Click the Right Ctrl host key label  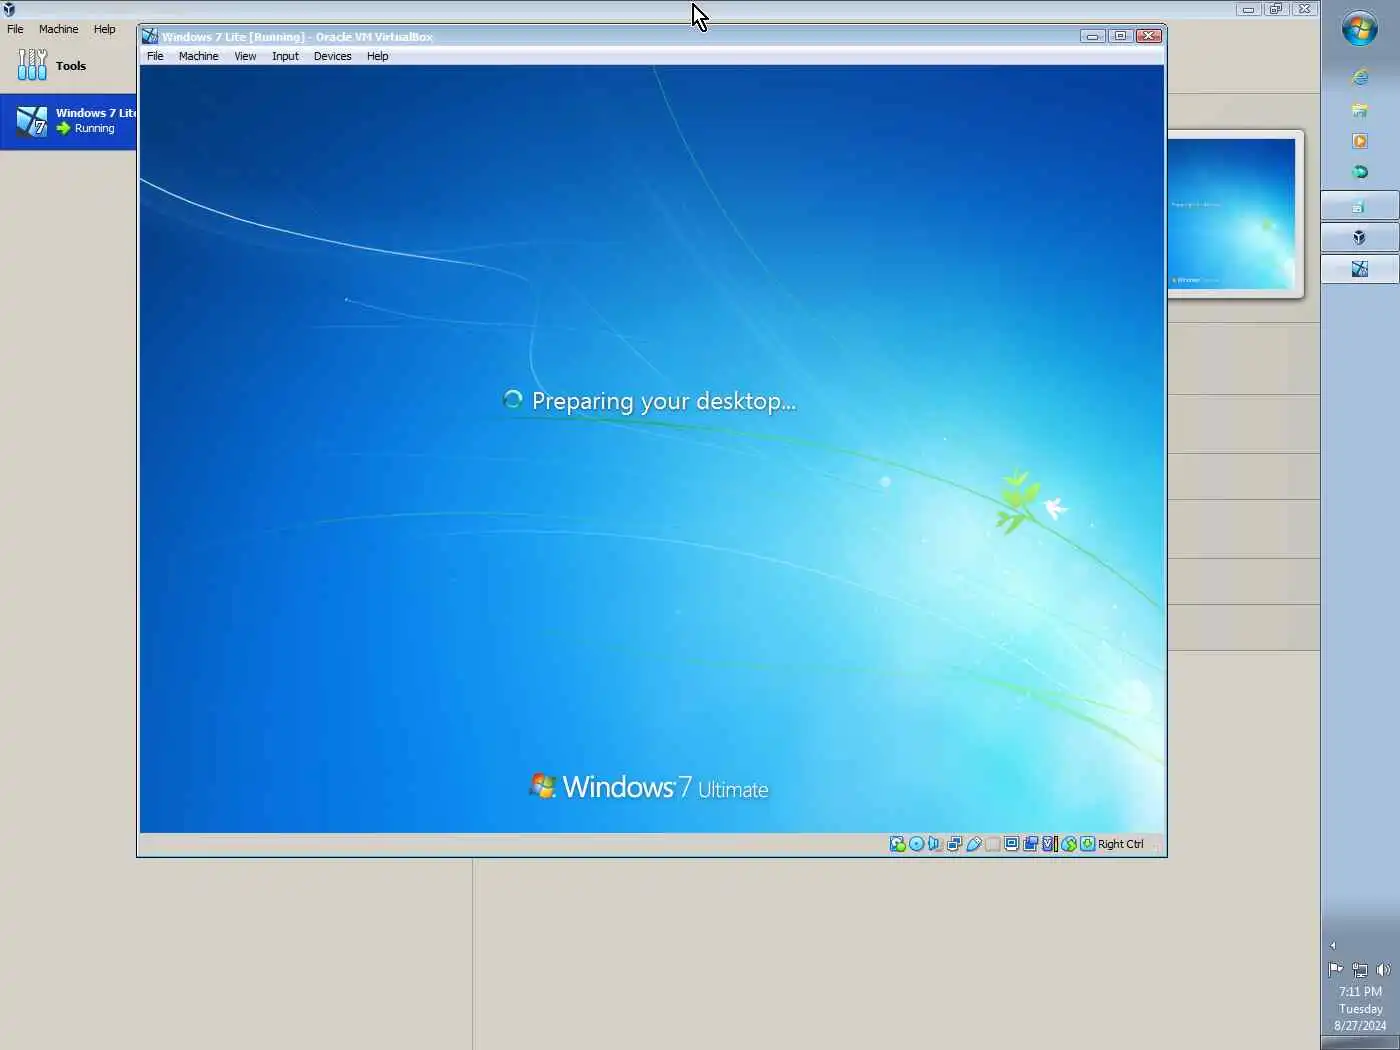click(1121, 844)
